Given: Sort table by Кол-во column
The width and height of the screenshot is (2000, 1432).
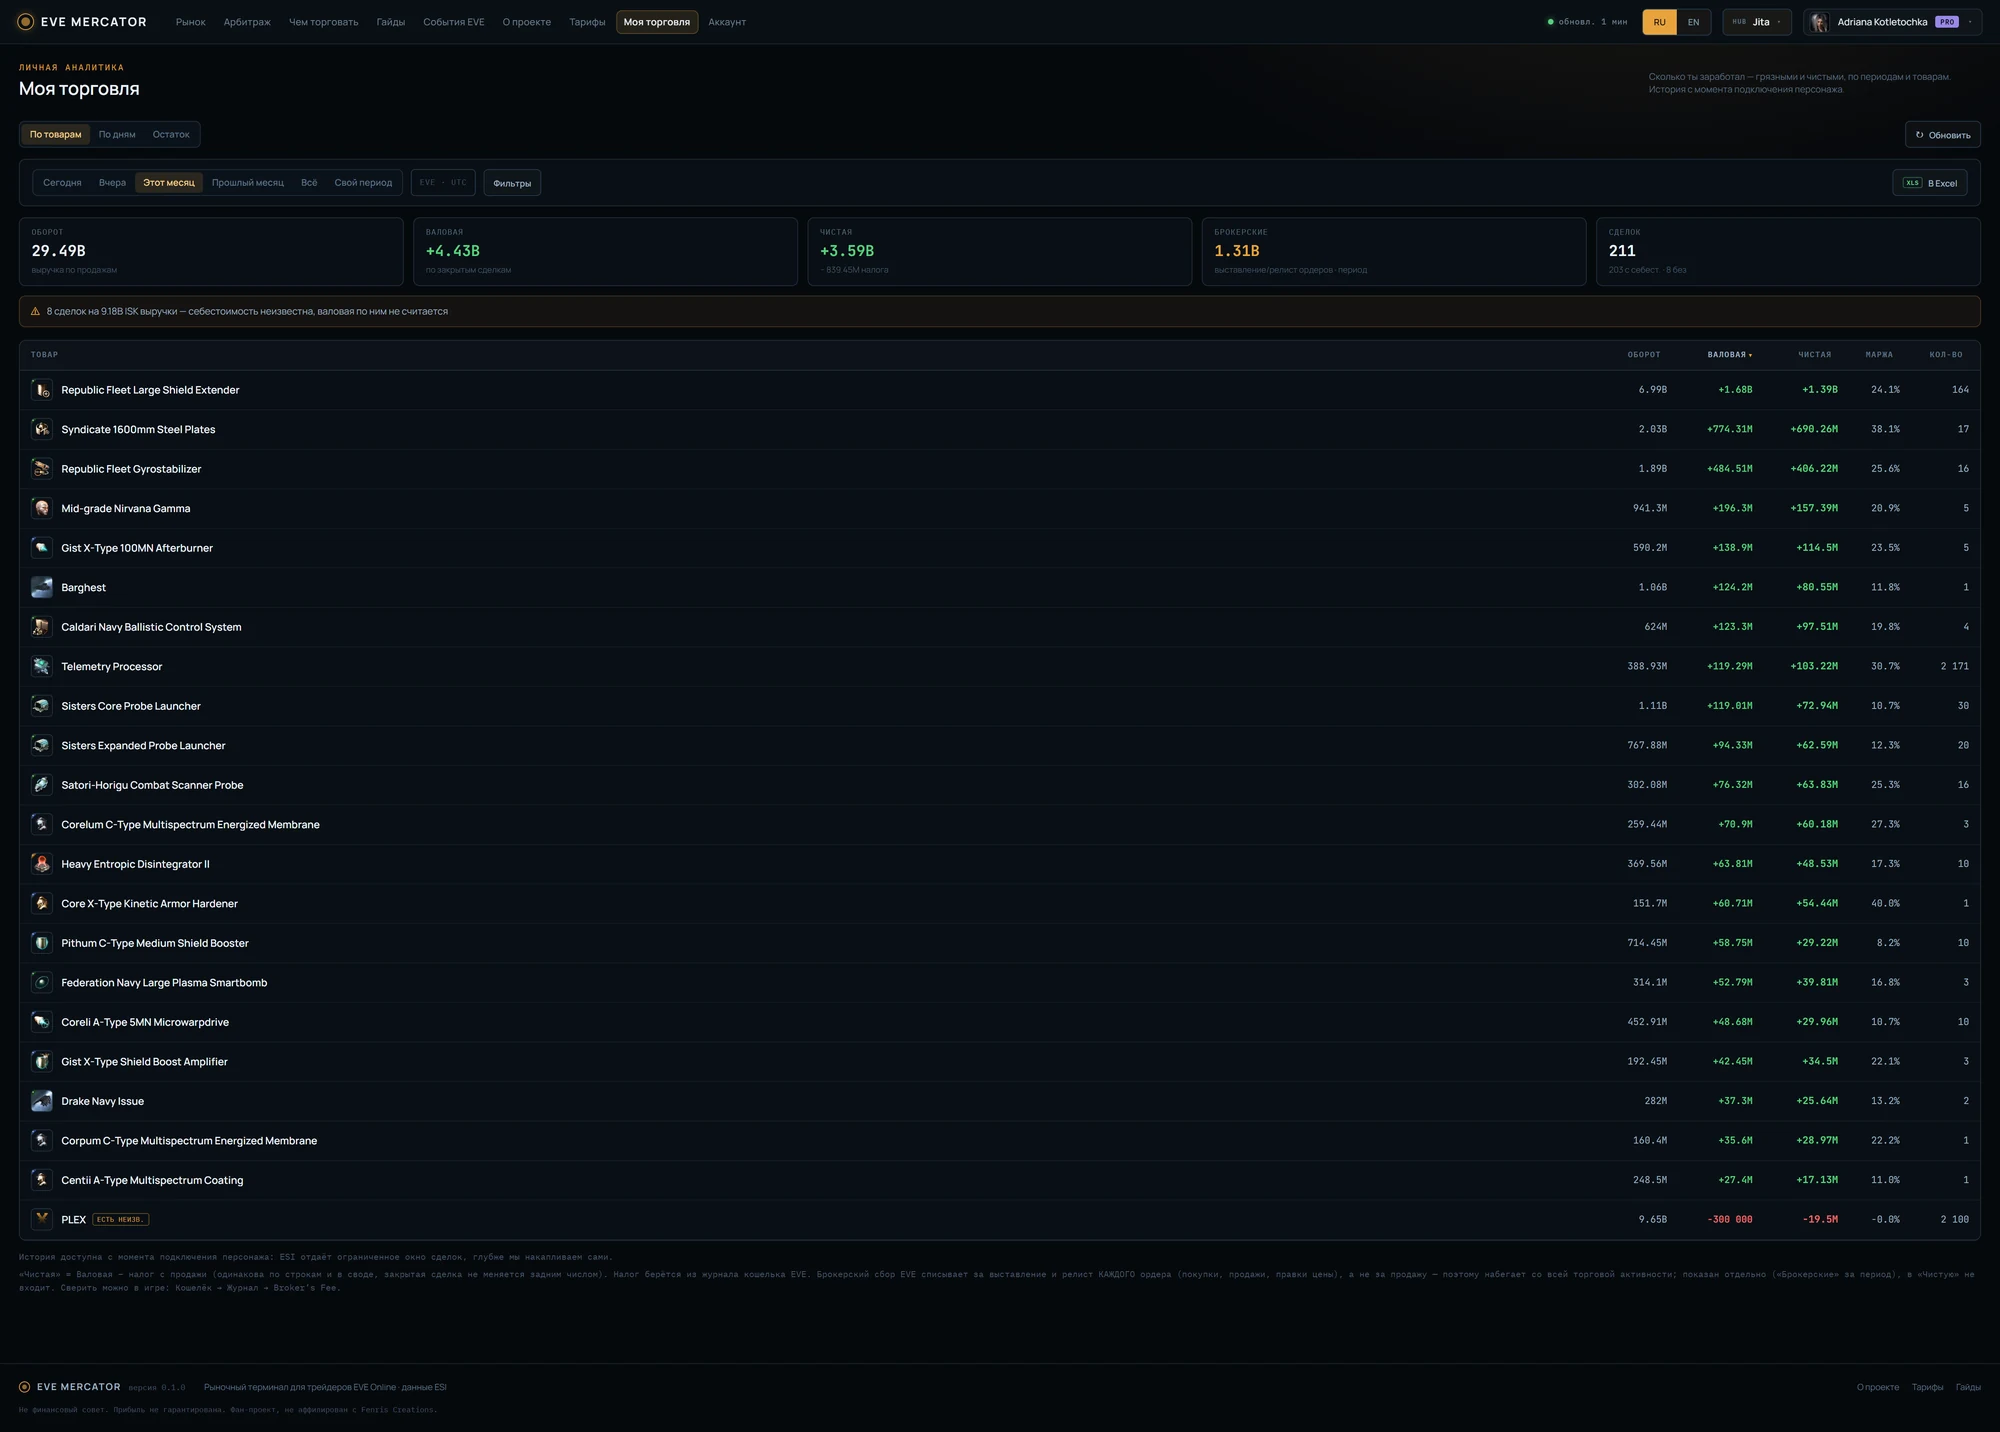Looking at the screenshot, I should 1946,355.
